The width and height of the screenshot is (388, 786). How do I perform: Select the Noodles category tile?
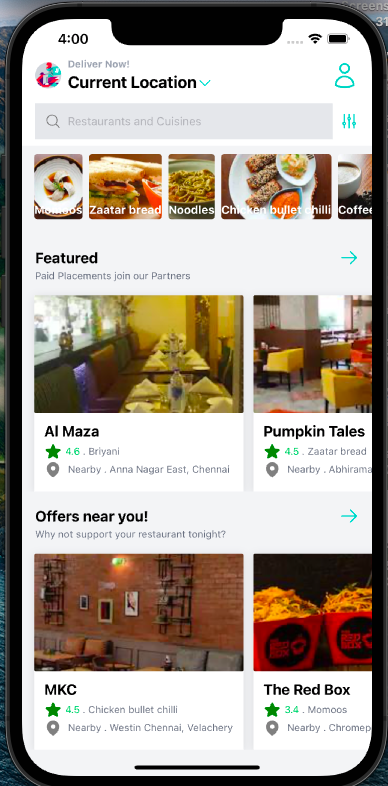tap(191, 186)
